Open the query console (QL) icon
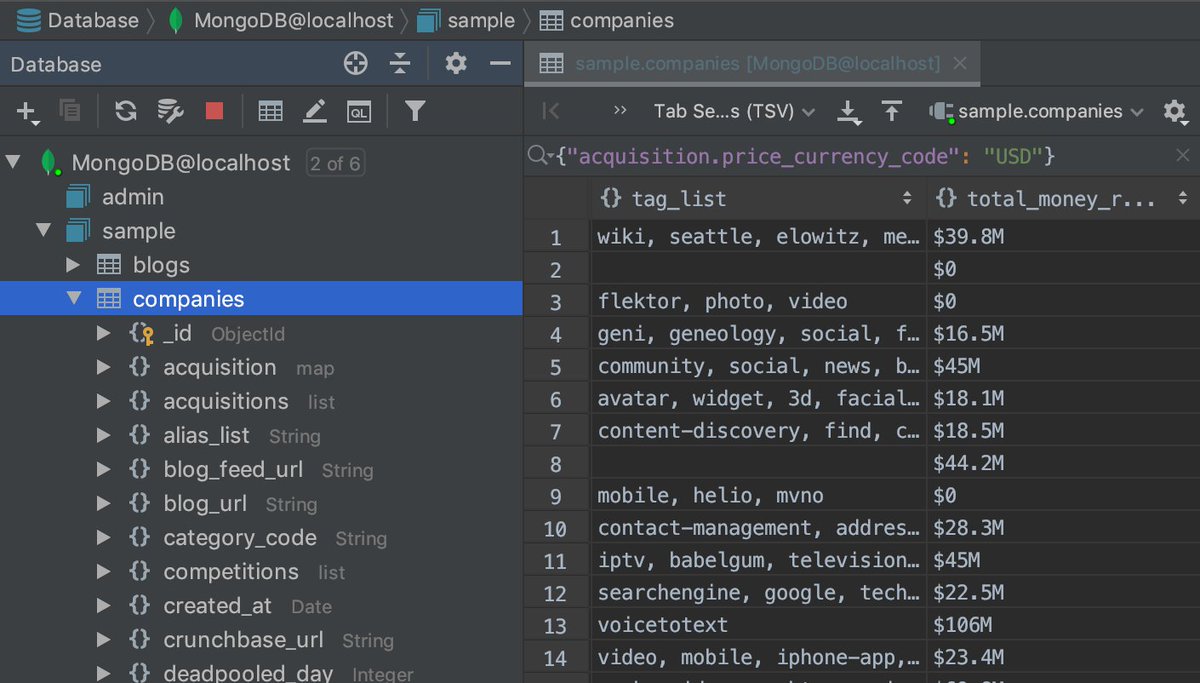1200x683 pixels. point(359,112)
